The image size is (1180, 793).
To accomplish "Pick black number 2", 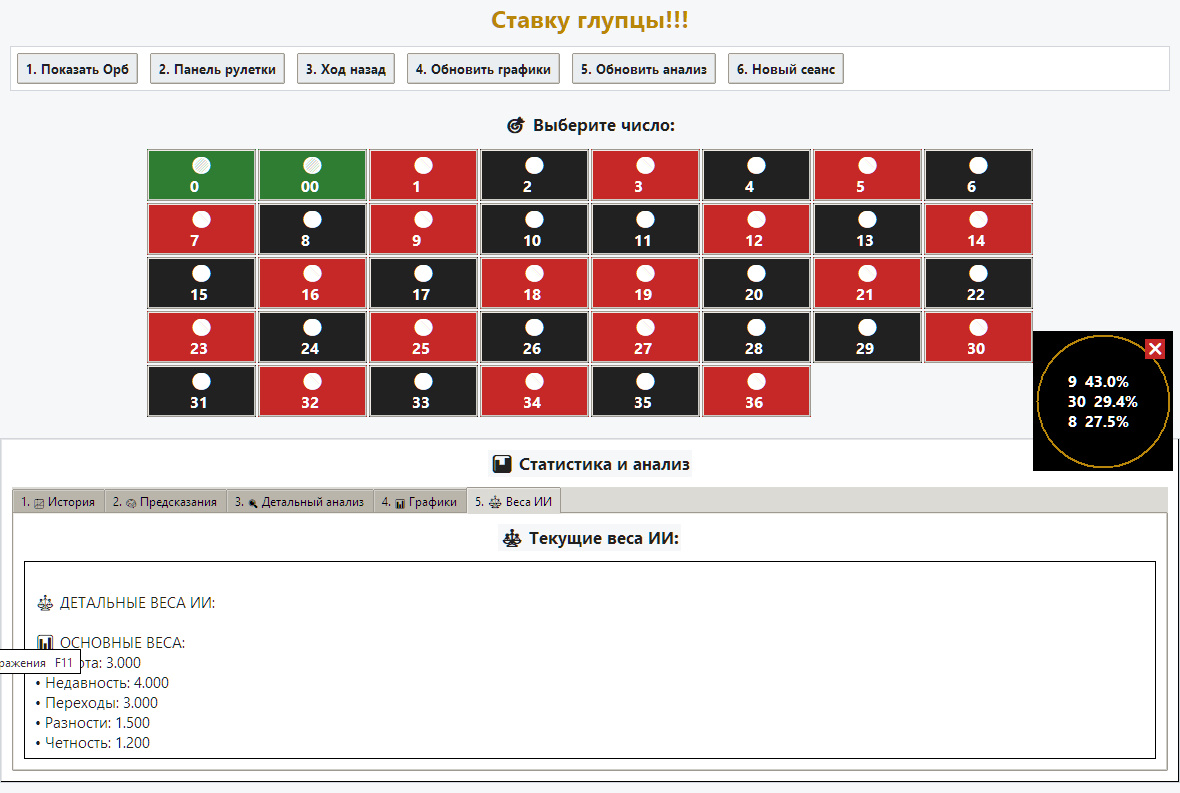I will (x=534, y=175).
